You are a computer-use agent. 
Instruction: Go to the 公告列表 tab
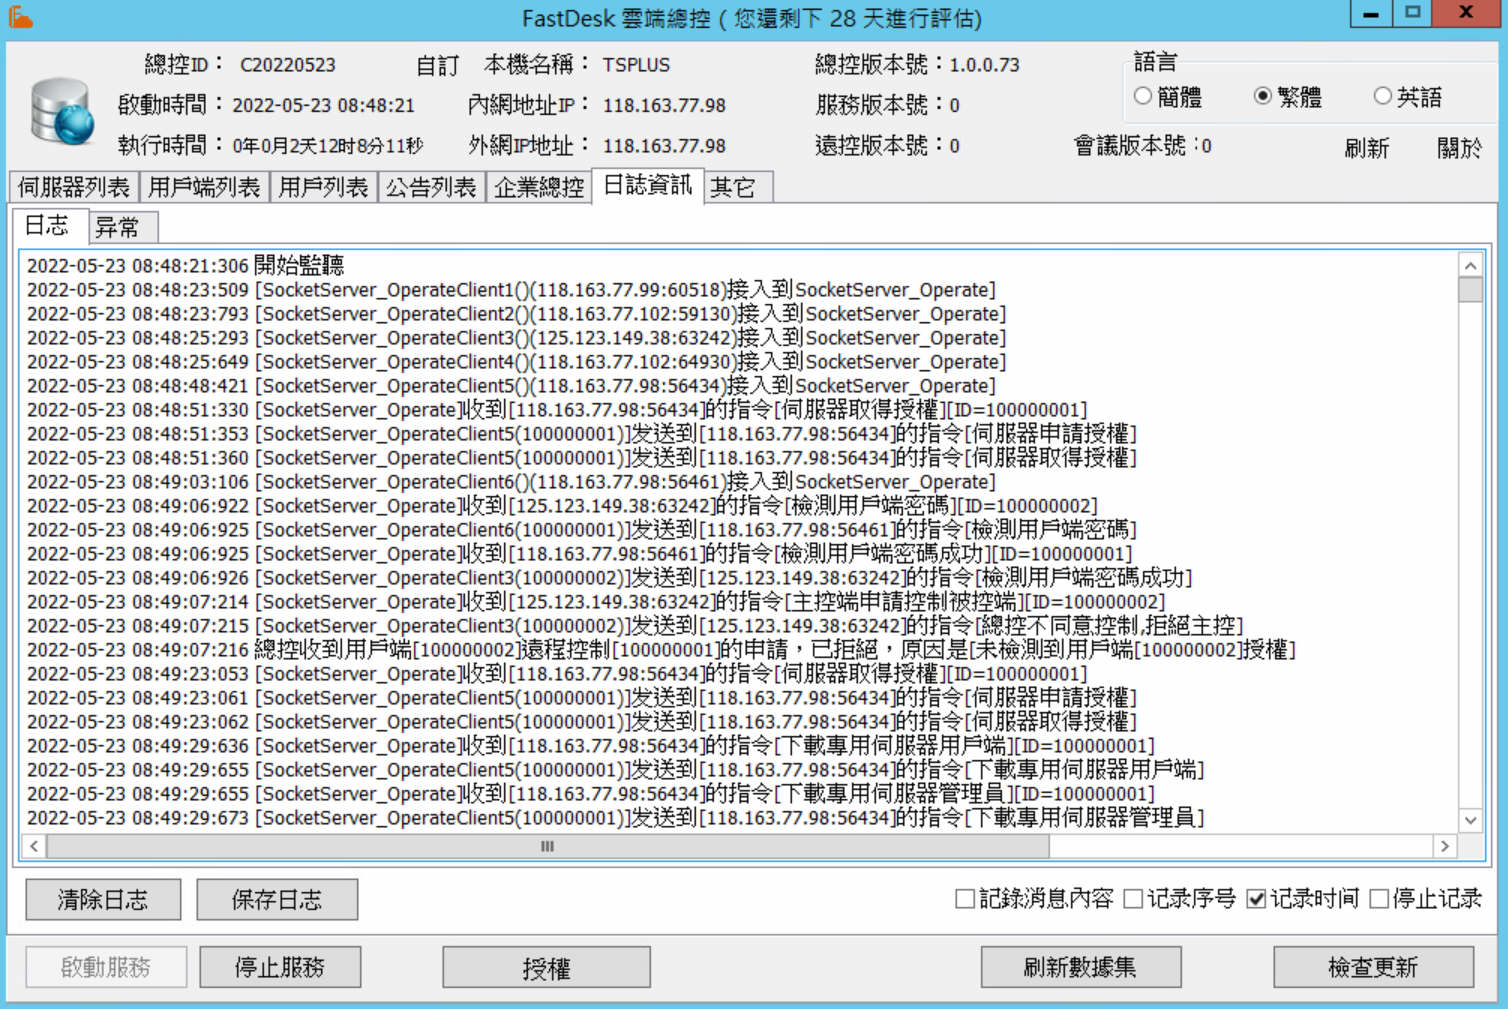pyautogui.click(x=431, y=187)
